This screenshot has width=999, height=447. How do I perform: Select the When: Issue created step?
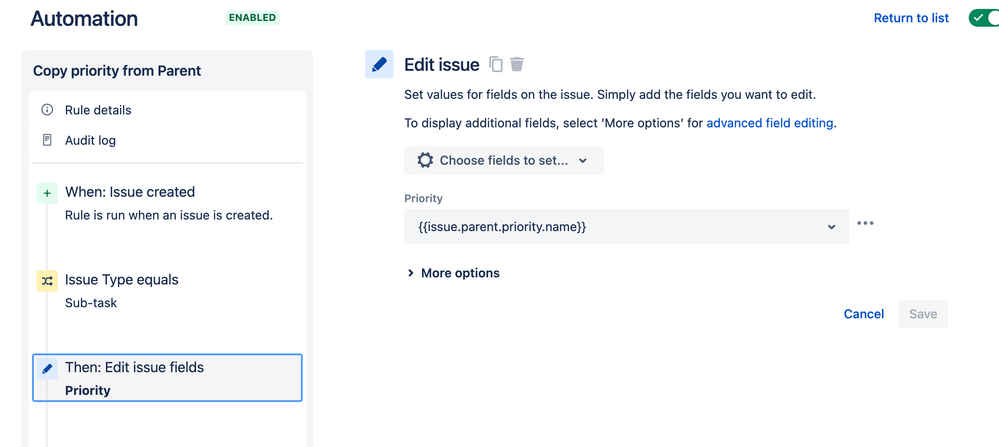coord(168,203)
